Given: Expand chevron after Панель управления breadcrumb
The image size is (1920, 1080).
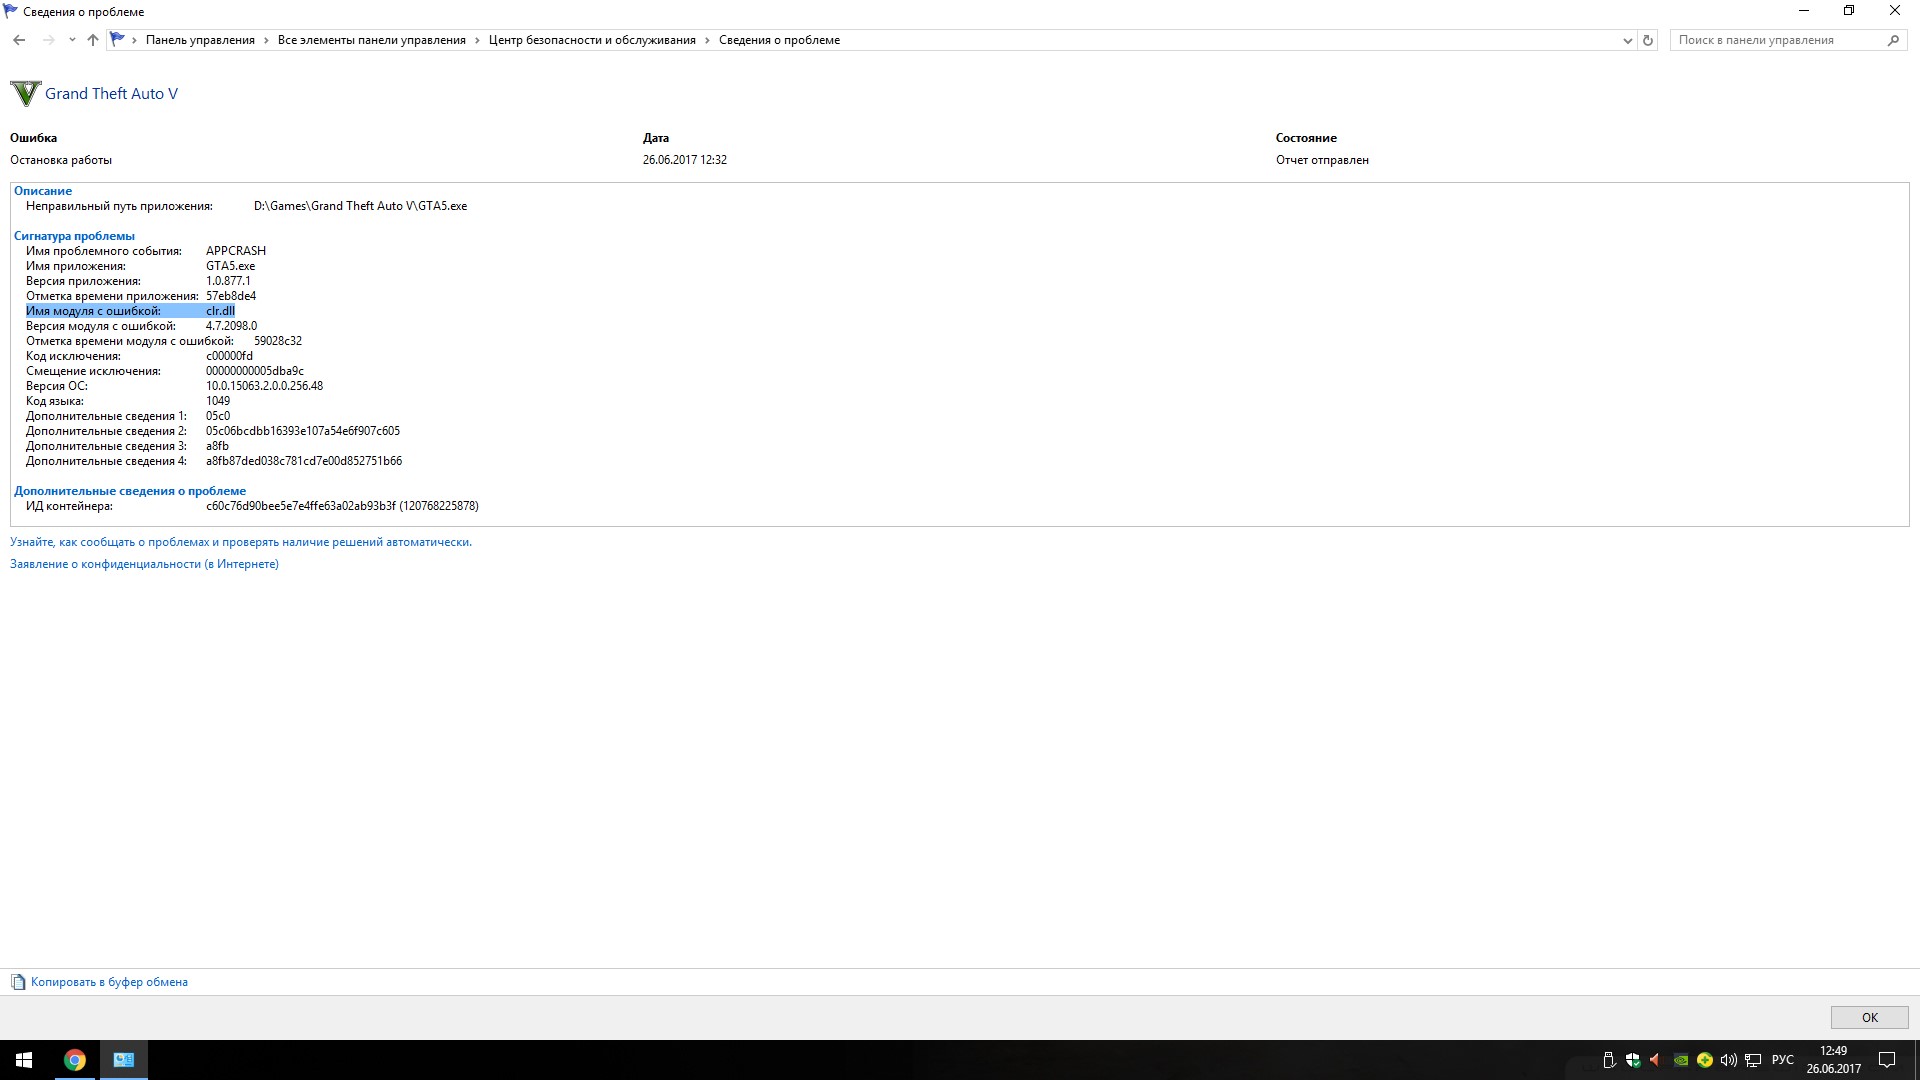Looking at the screenshot, I should click(266, 40).
